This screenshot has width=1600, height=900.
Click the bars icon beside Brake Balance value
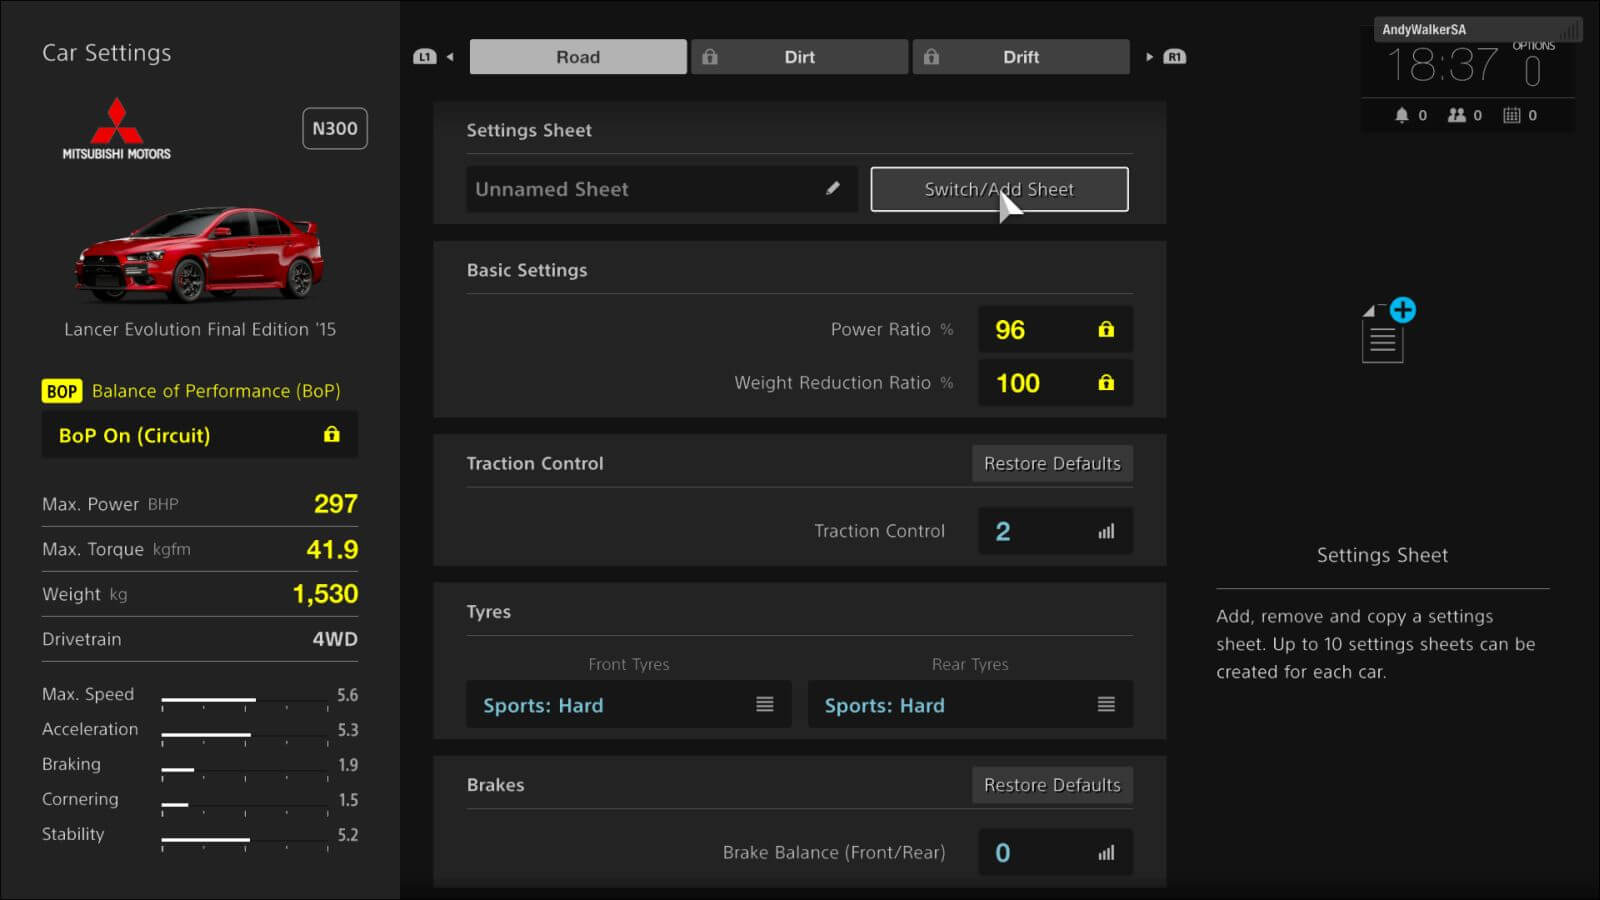coord(1106,853)
